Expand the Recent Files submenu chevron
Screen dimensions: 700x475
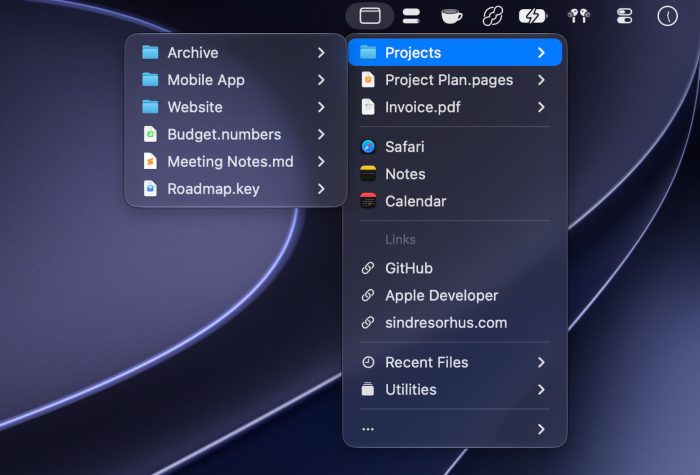[541, 362]
